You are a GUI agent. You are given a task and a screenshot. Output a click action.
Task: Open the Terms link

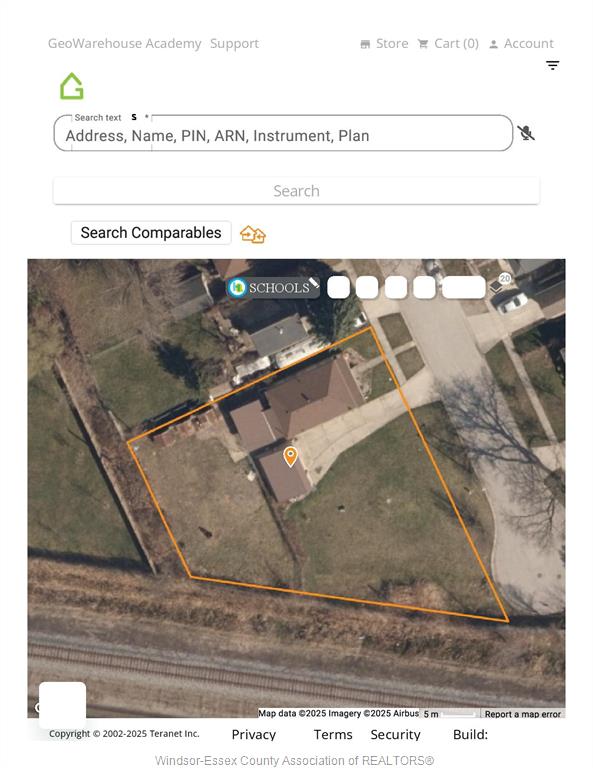tap(333, 734)
